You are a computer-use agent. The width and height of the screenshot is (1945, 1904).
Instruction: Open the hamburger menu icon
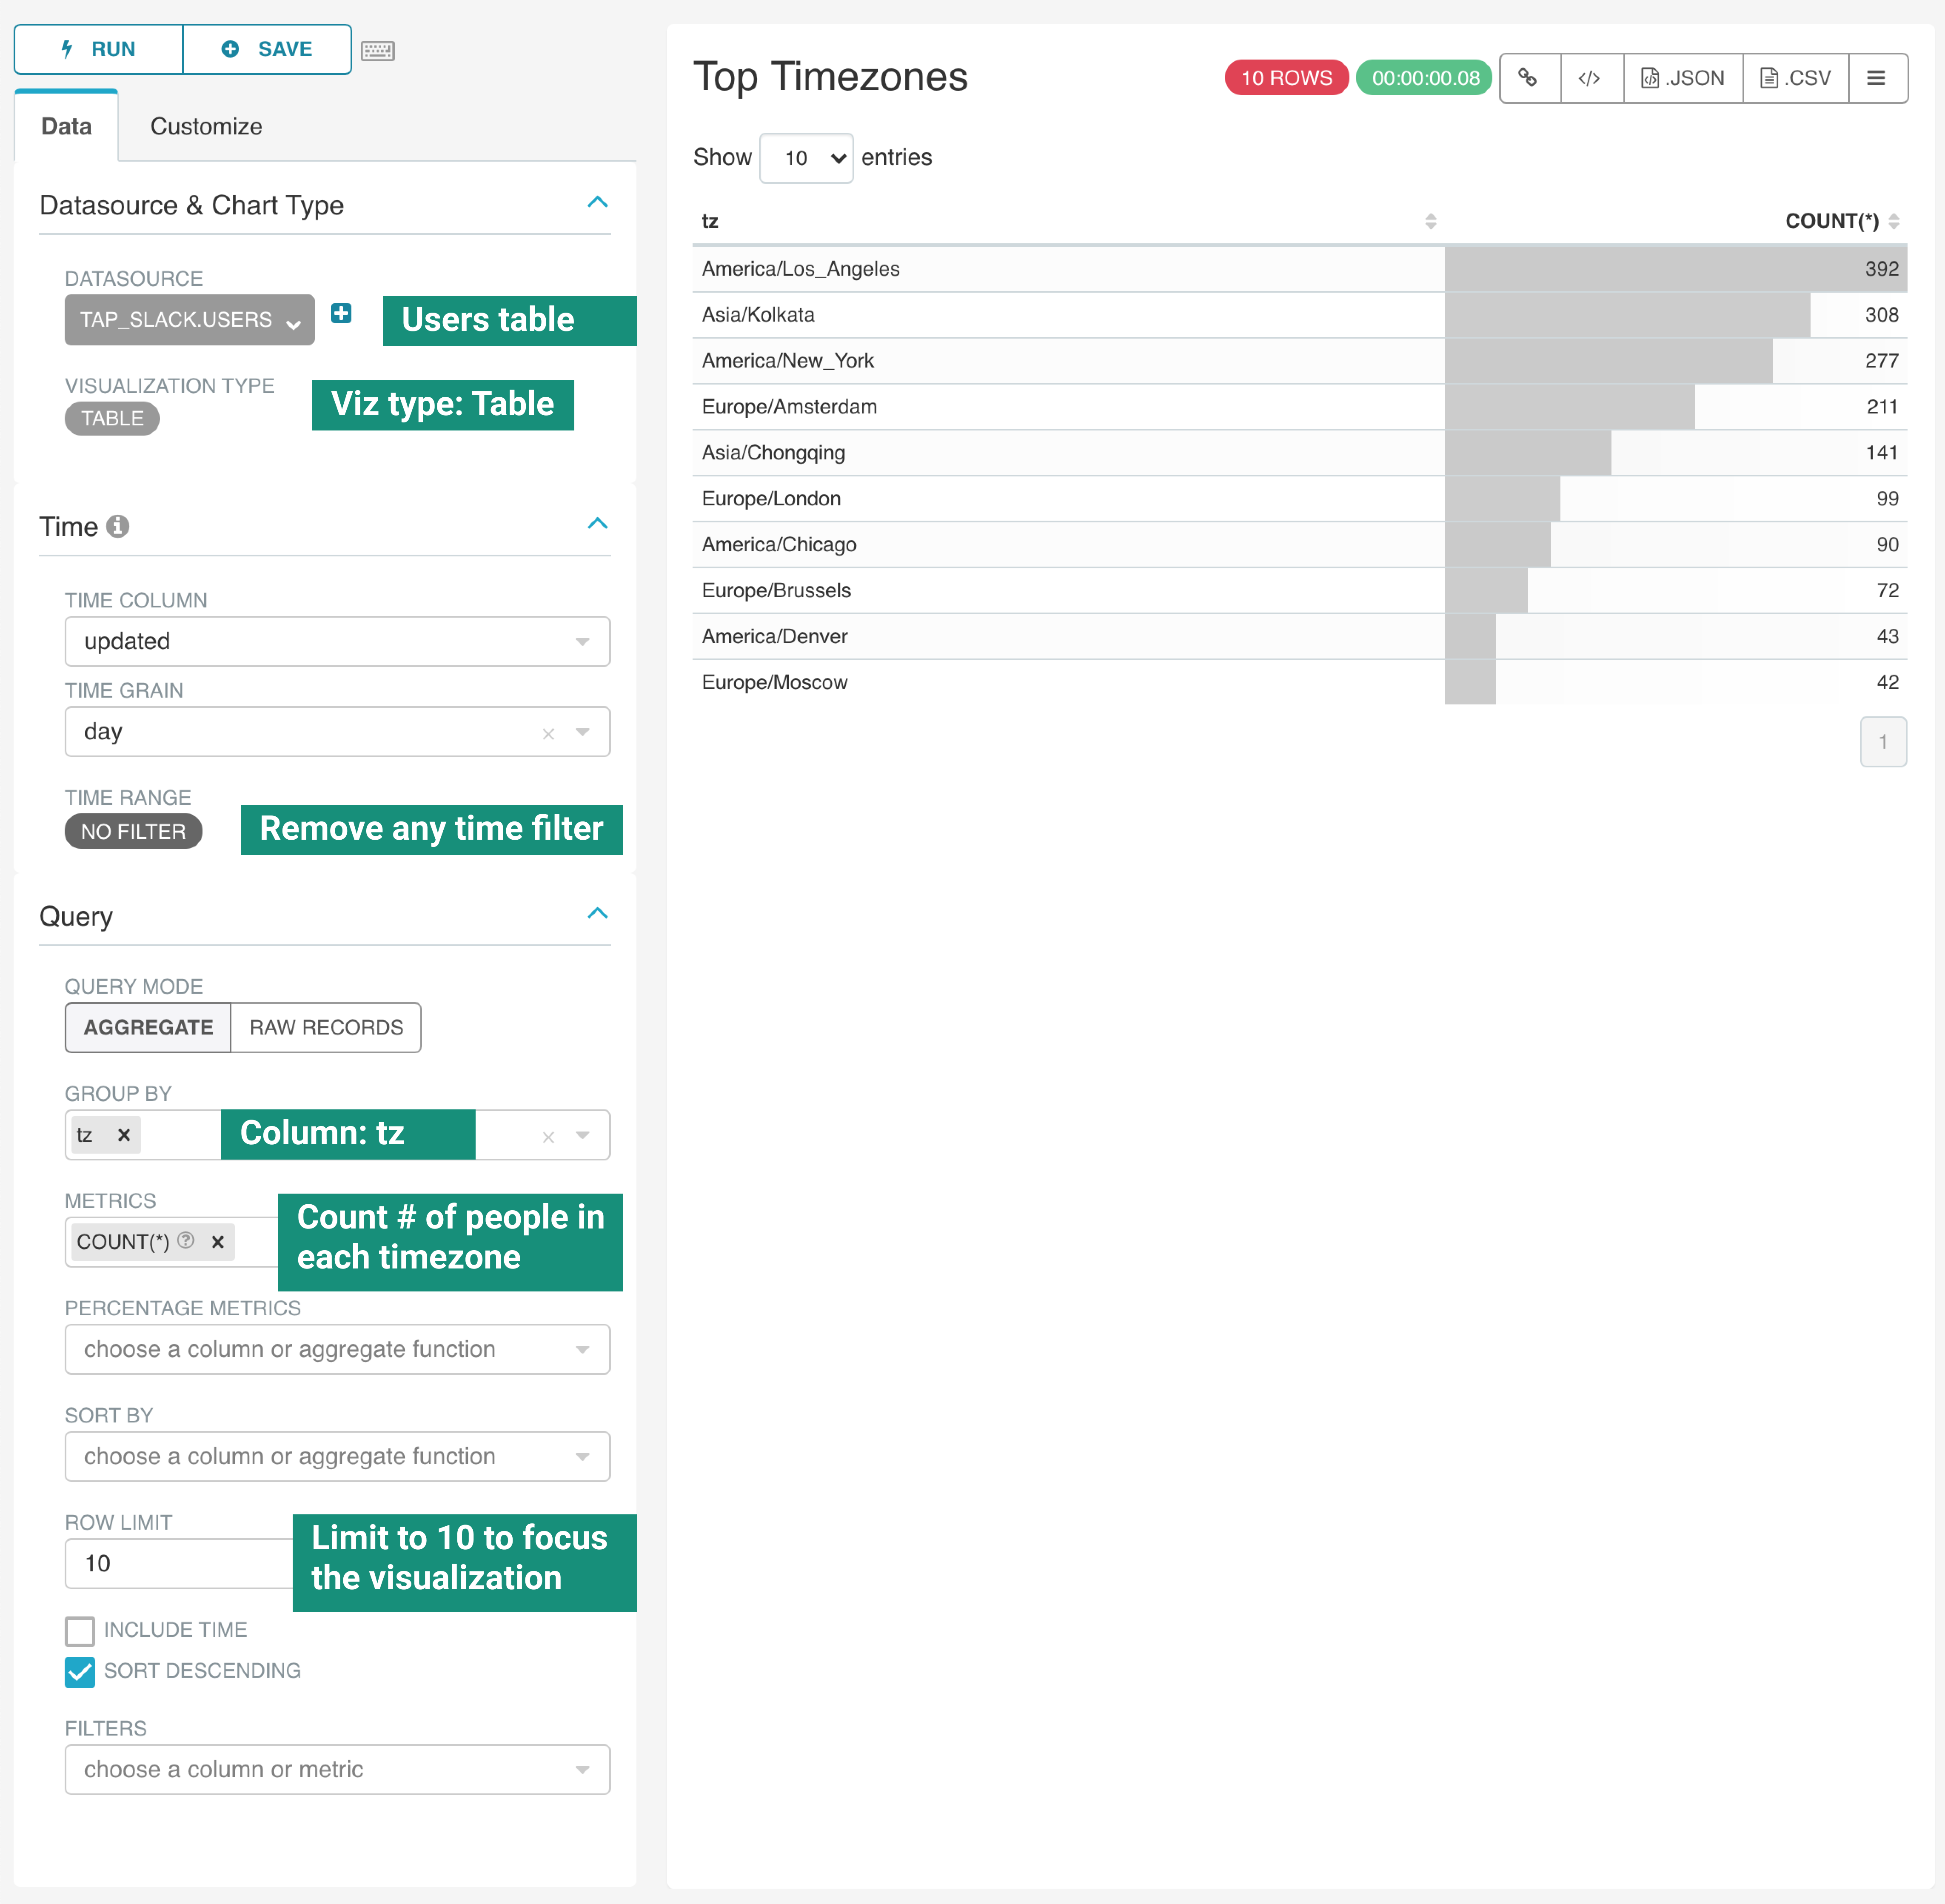[1876, 78]
